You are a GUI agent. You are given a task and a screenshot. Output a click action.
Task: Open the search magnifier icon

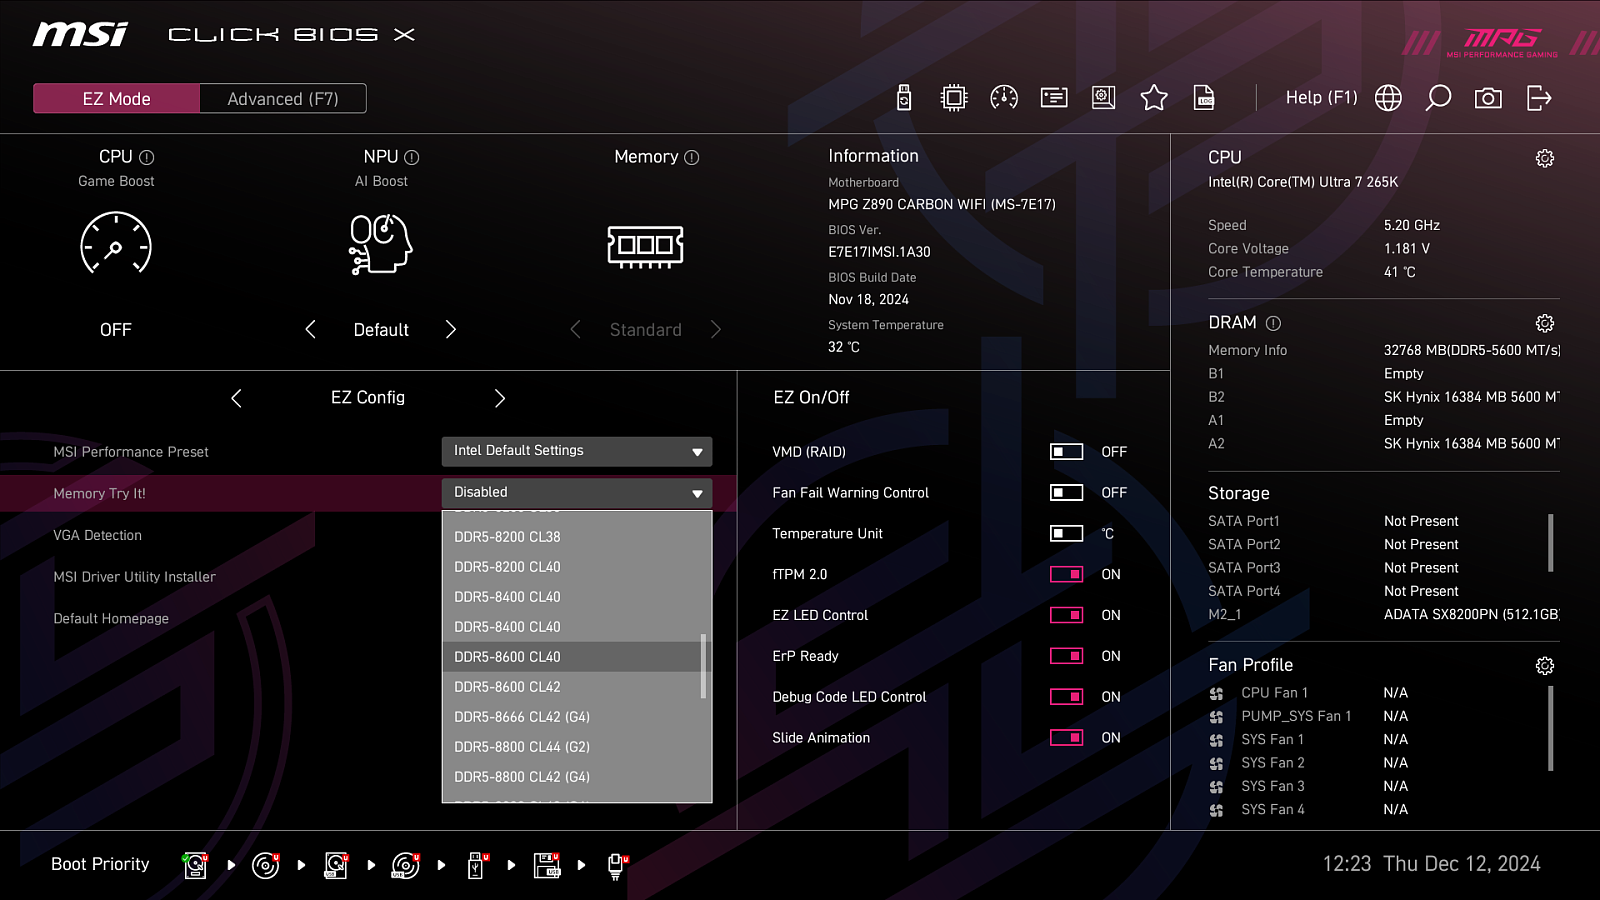coord(1438,97)
